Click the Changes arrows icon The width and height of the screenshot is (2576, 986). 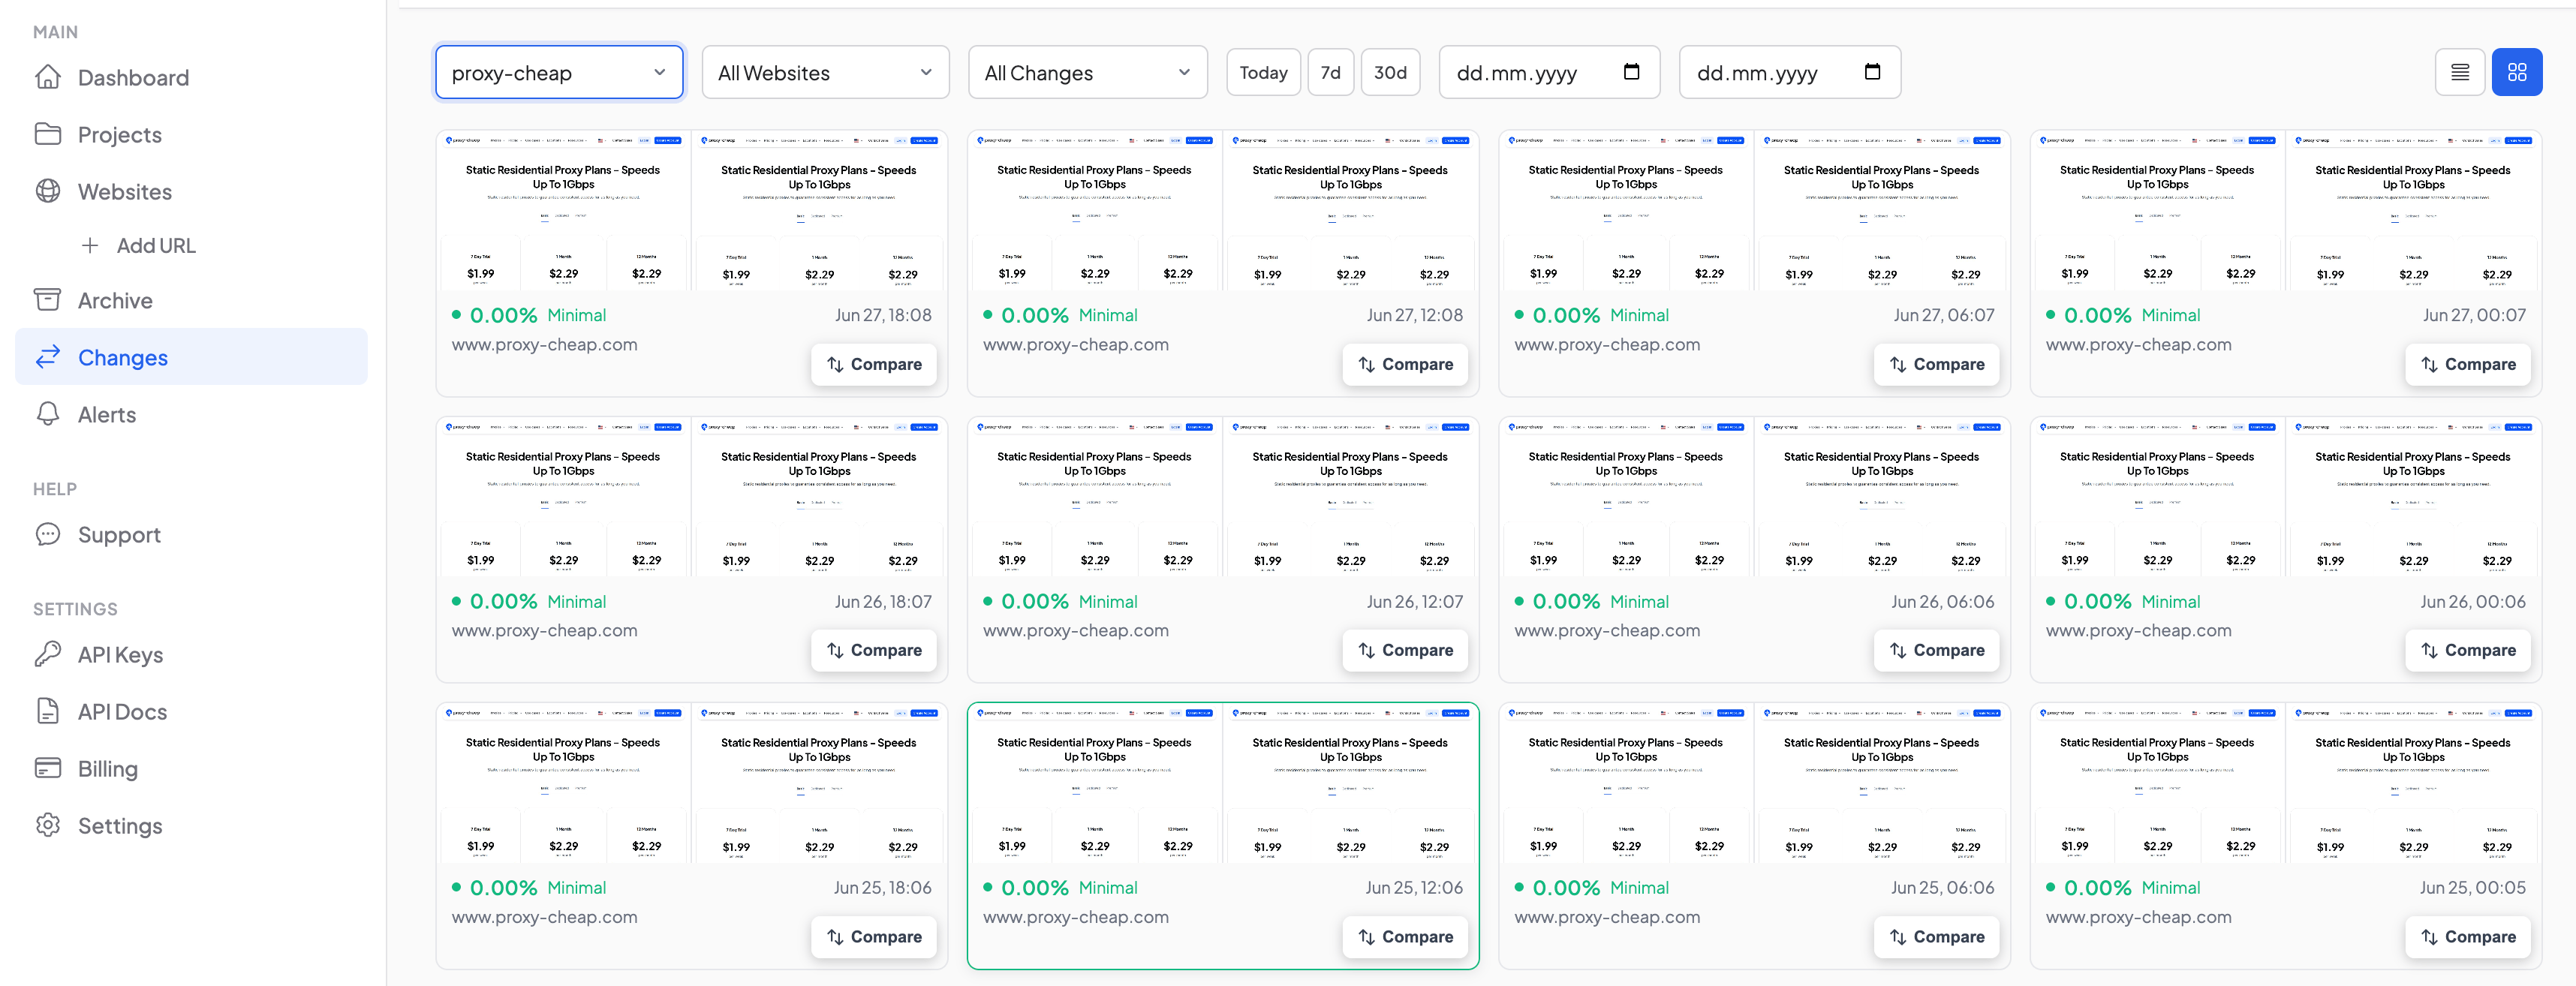point(48,357)
